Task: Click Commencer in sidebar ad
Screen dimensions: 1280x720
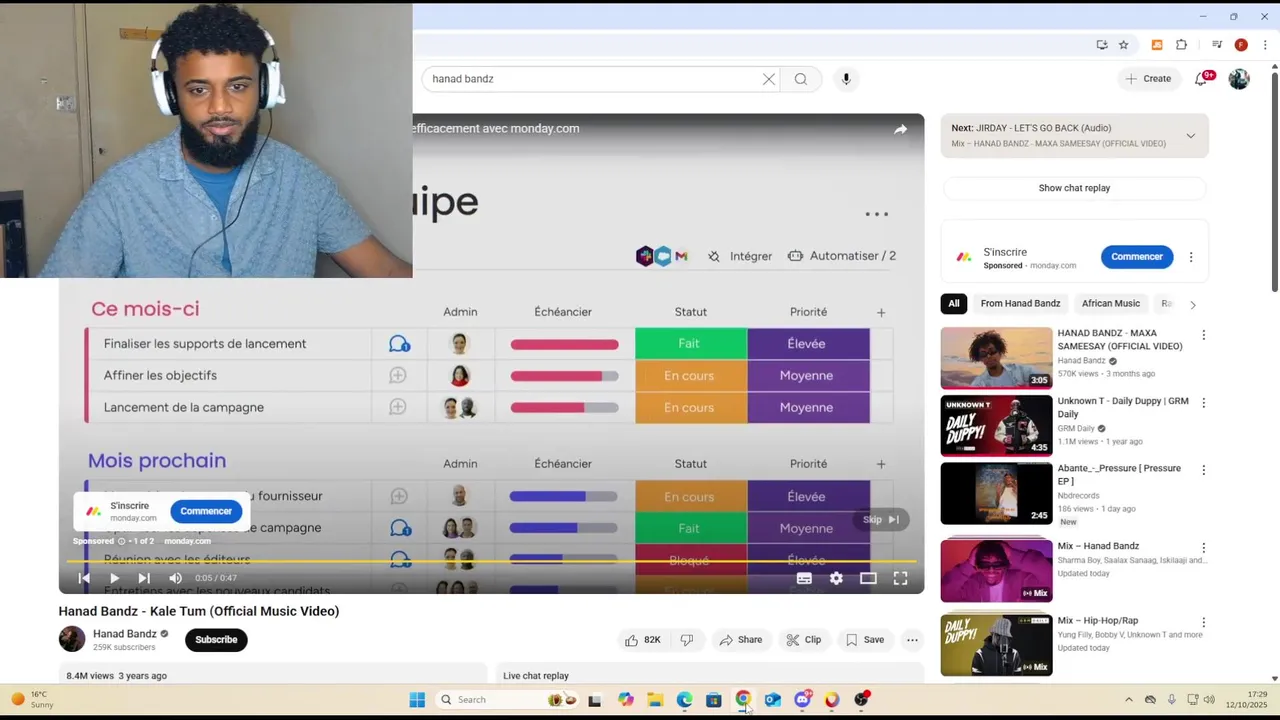Action: click(x=1137, y=257)
